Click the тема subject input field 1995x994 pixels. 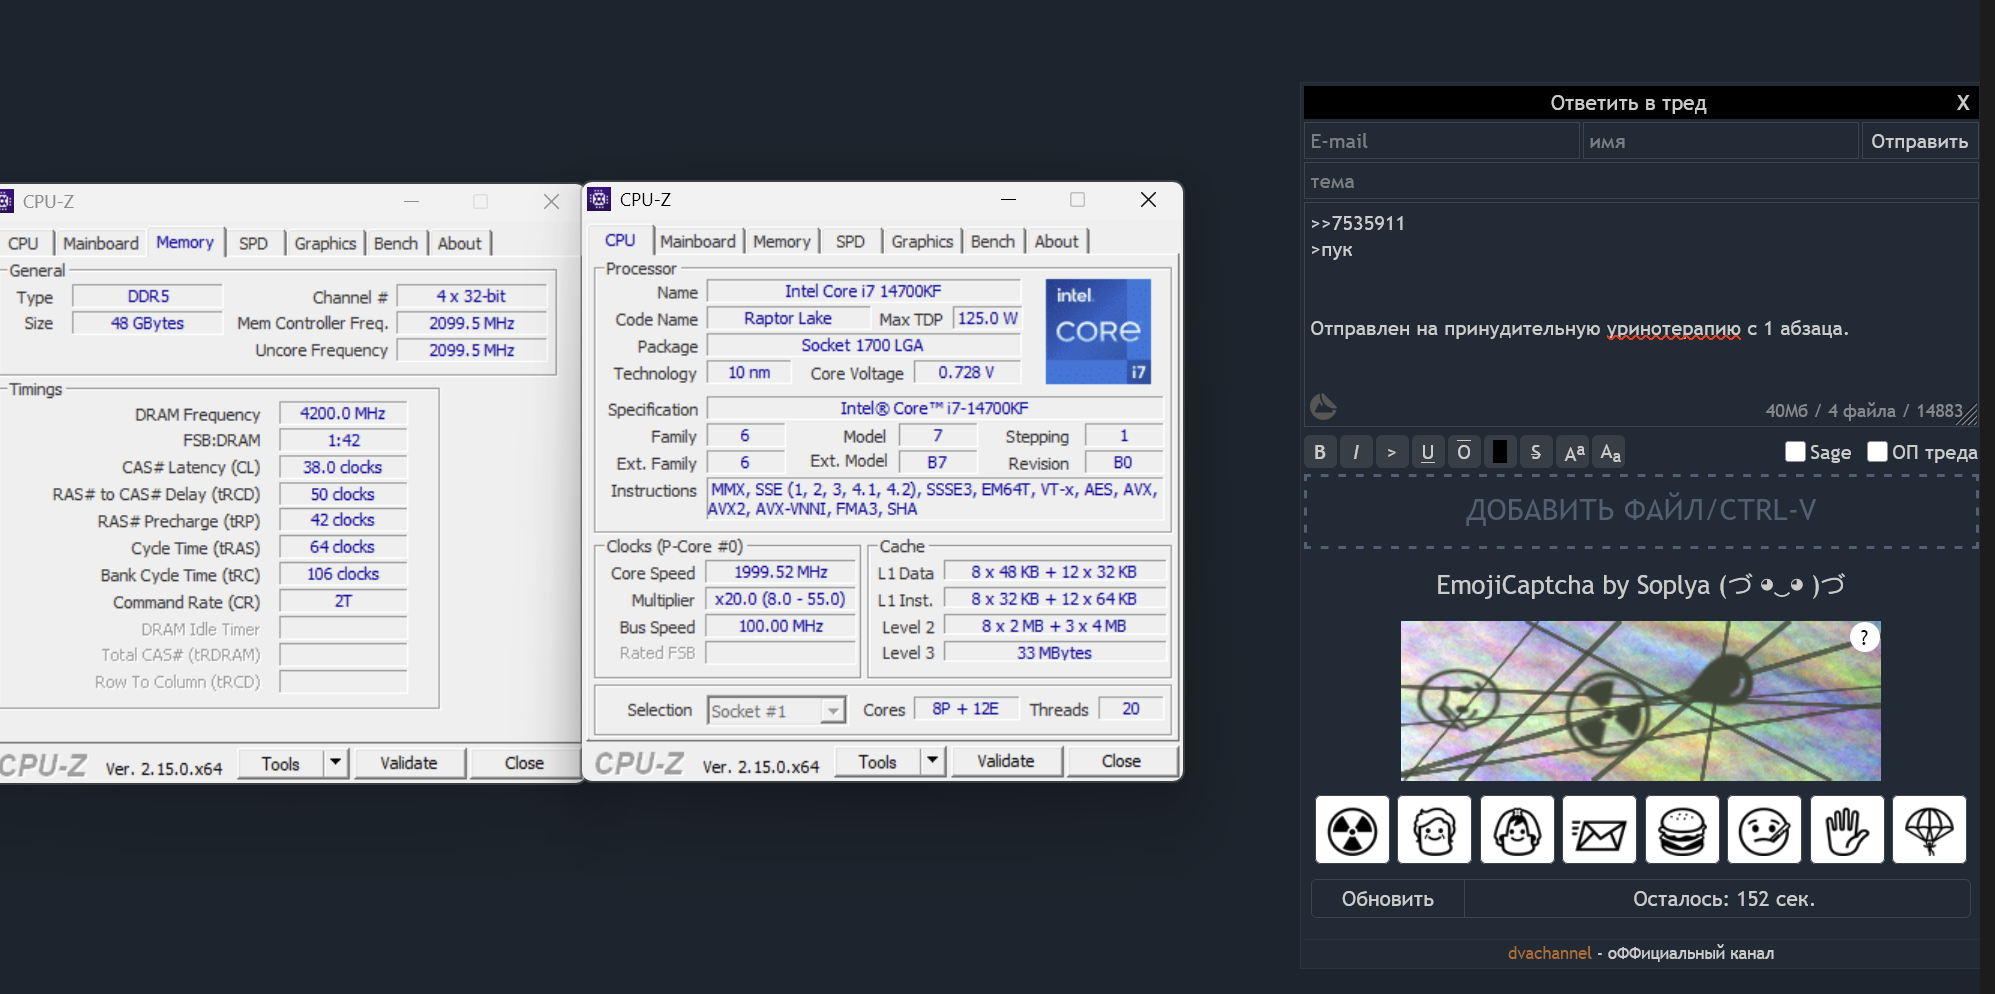pos(1640,182)
